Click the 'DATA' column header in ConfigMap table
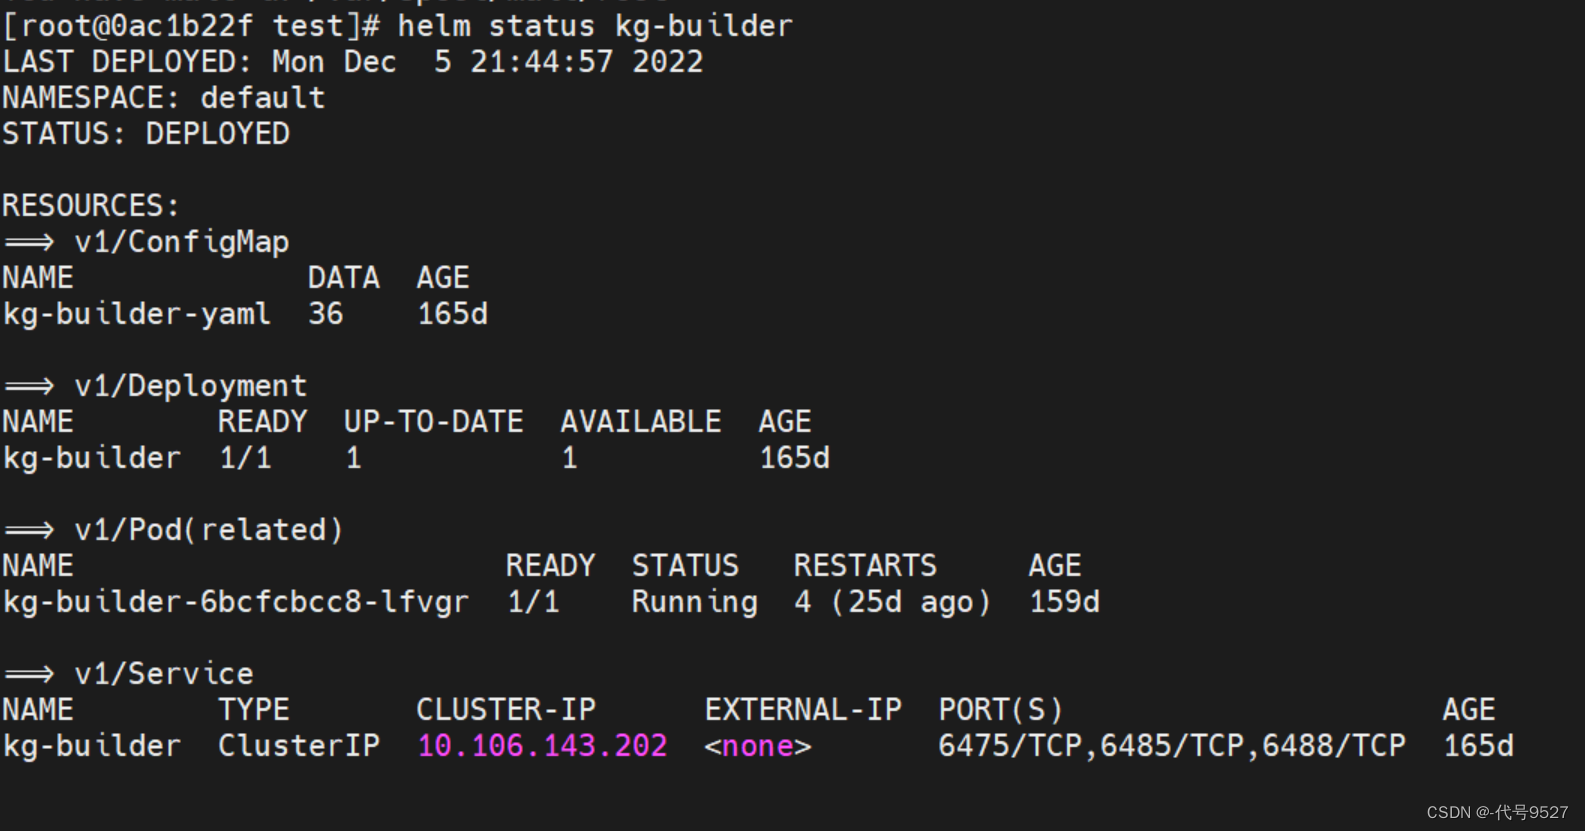 [344, 278]
